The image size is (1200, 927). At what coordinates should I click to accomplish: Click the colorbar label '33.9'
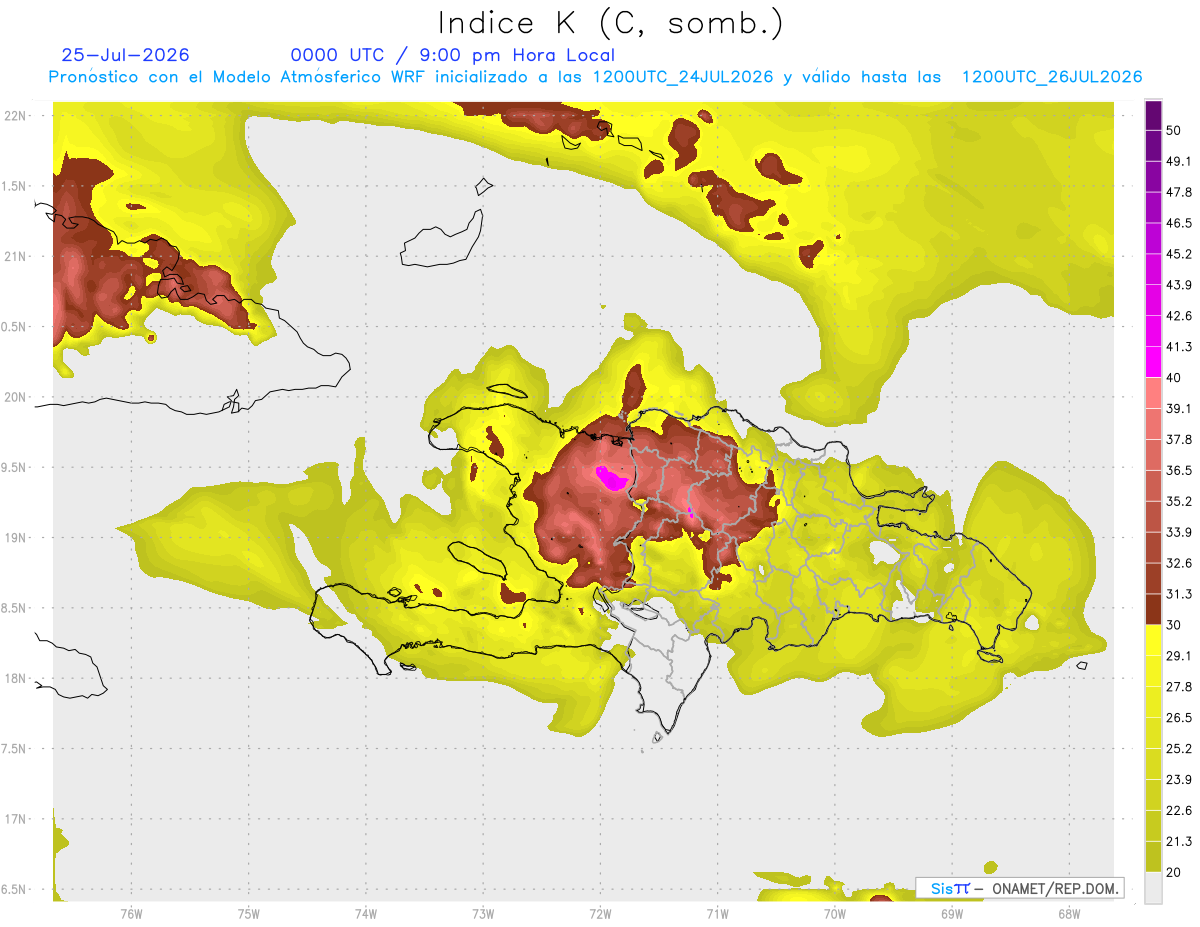click(1180, 532)
